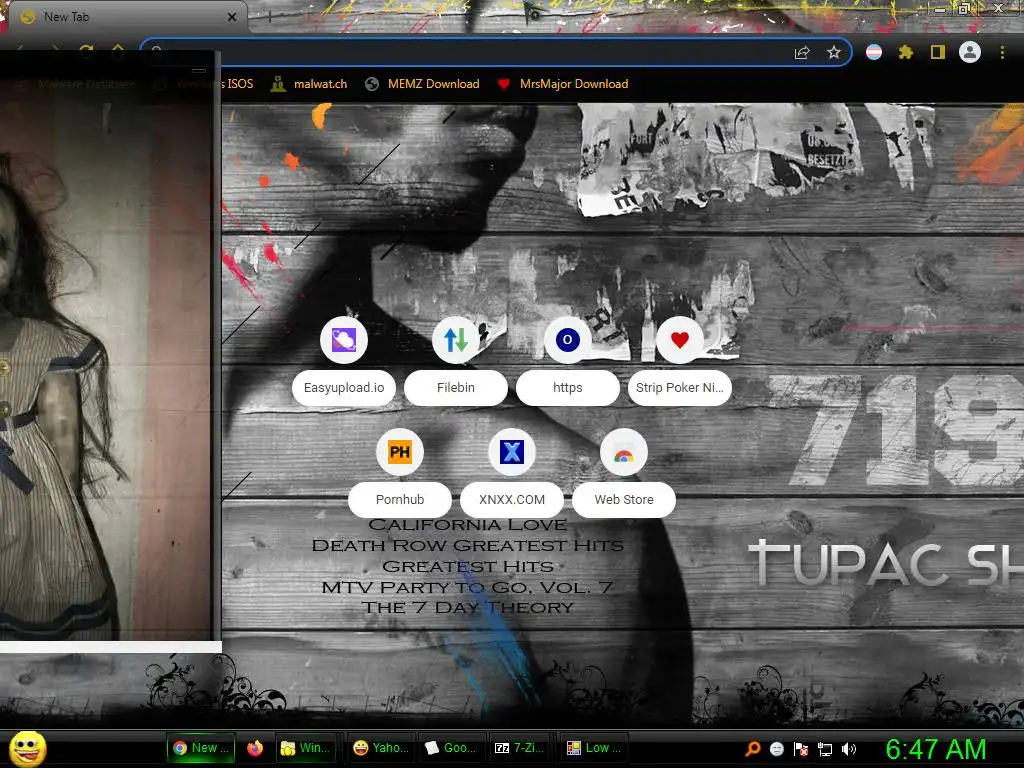The height and width of the screenshot is (768, 1024).
Task: Switch to Chrome New Tab taskbar button
Action: click(200, 748)
